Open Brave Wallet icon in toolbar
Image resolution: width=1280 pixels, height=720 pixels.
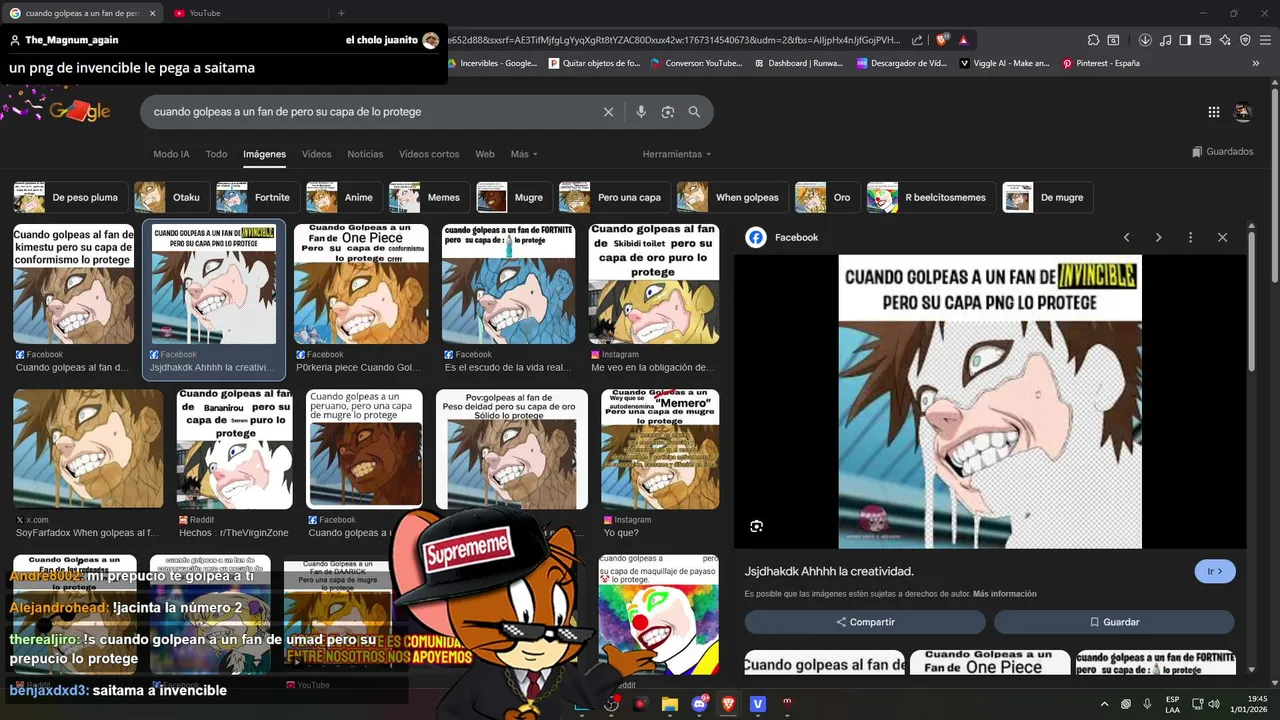point(1205,40)
